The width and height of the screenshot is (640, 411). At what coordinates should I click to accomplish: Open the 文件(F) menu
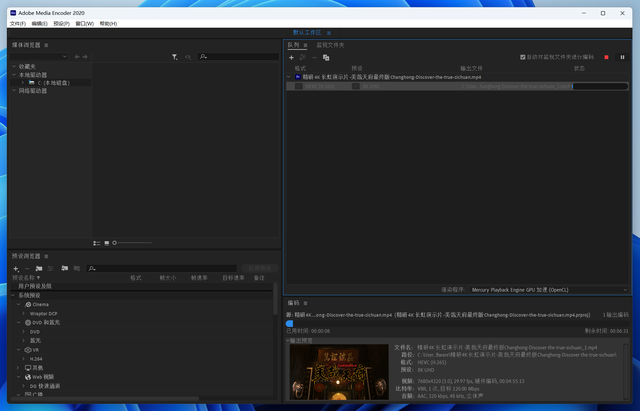pos(18,24)
